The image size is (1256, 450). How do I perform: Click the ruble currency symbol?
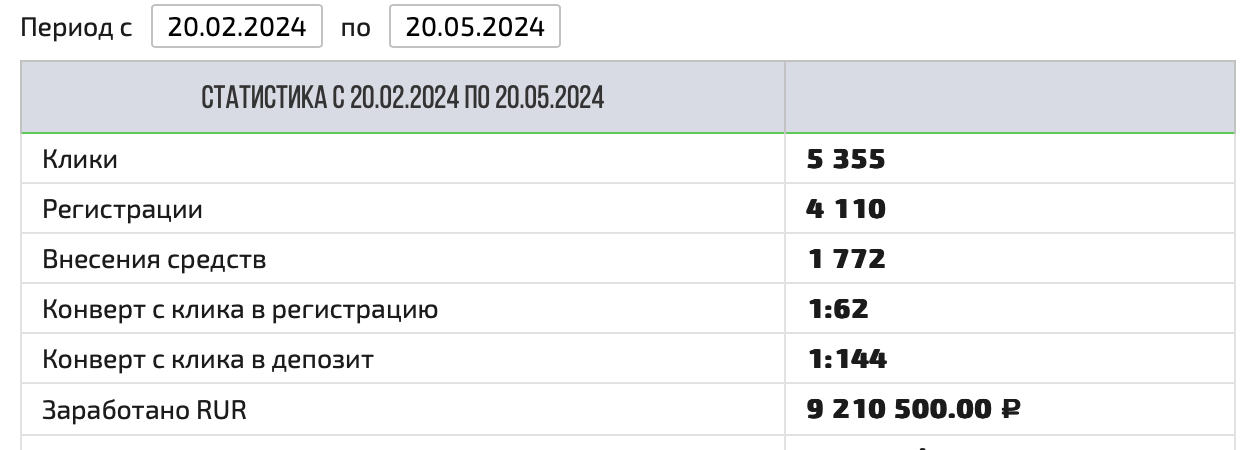coord(1010,409)
